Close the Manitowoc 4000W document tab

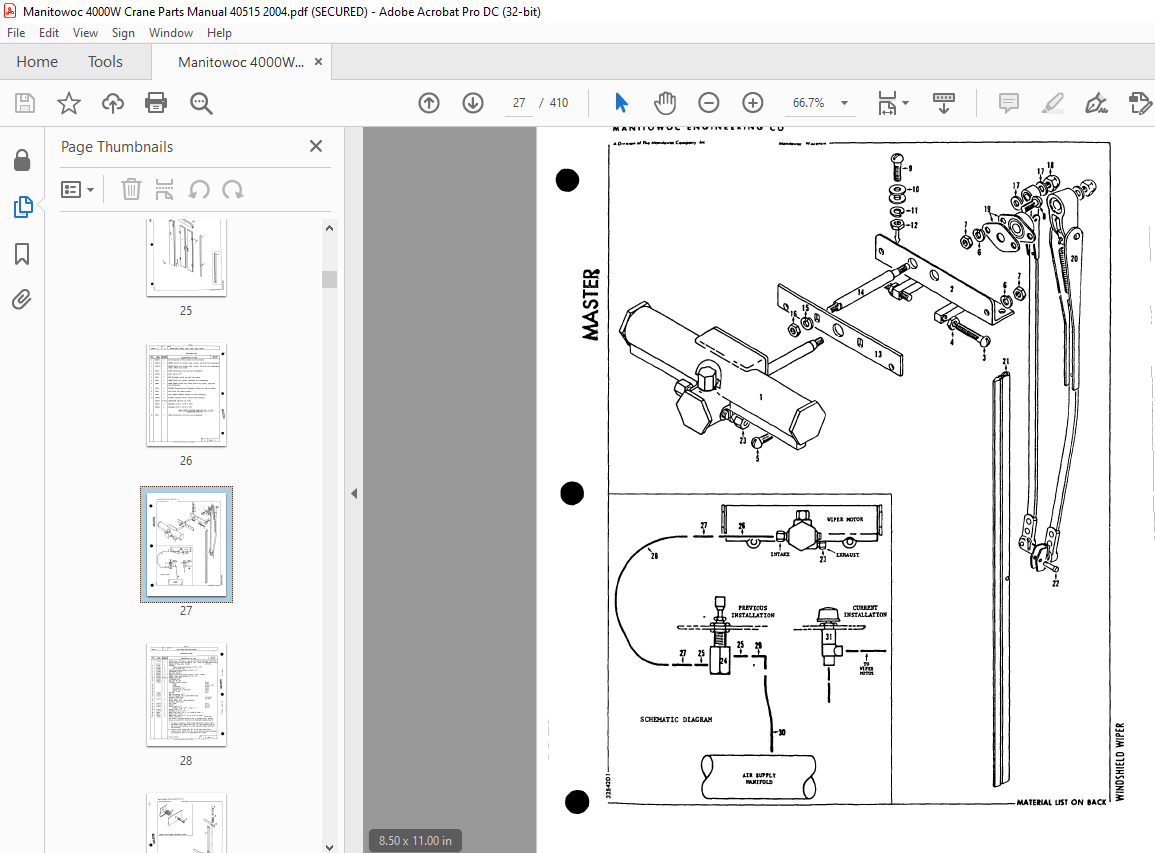pos(318,62)
